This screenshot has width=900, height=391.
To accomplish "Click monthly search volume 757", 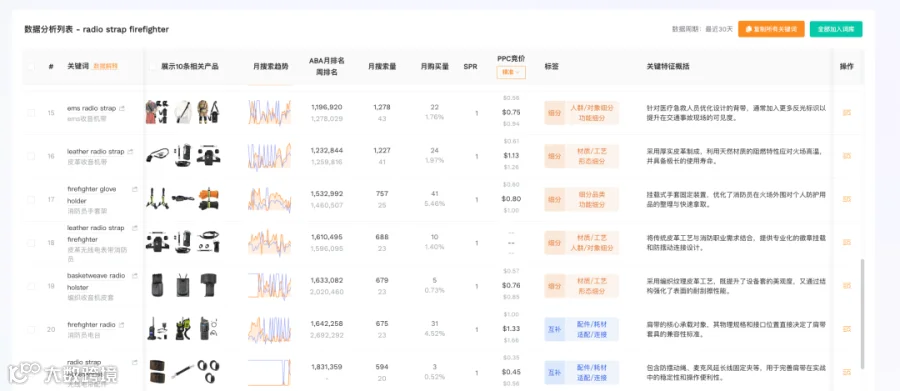I will pos(382,194).
